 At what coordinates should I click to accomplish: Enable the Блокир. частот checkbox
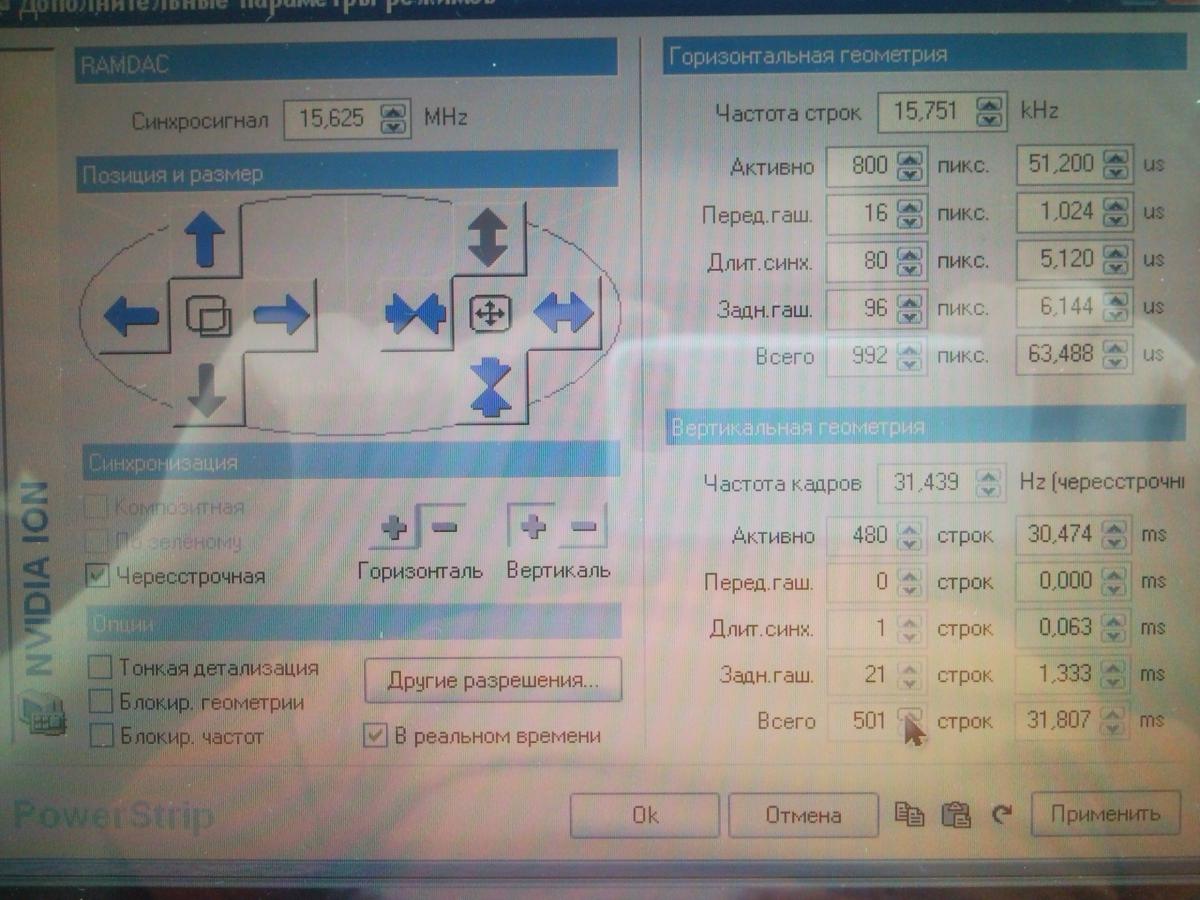[100, 737]
